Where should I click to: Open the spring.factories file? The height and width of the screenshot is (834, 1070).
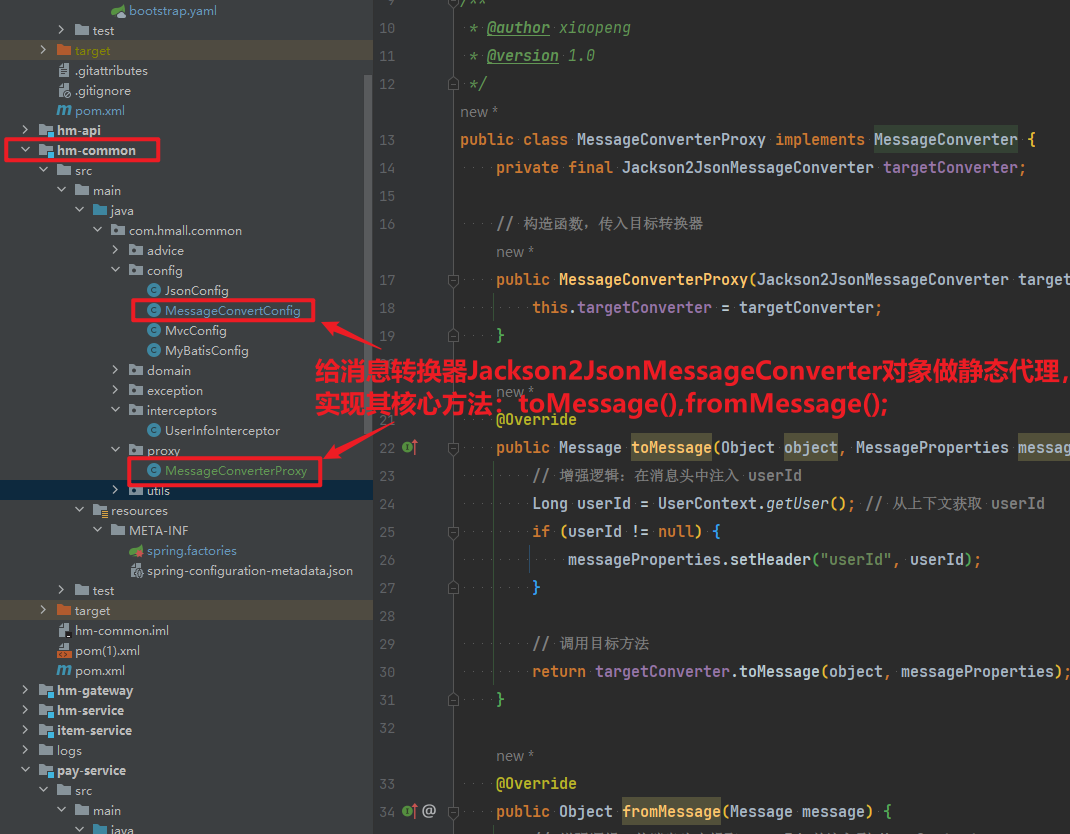[x=191, y=551]
